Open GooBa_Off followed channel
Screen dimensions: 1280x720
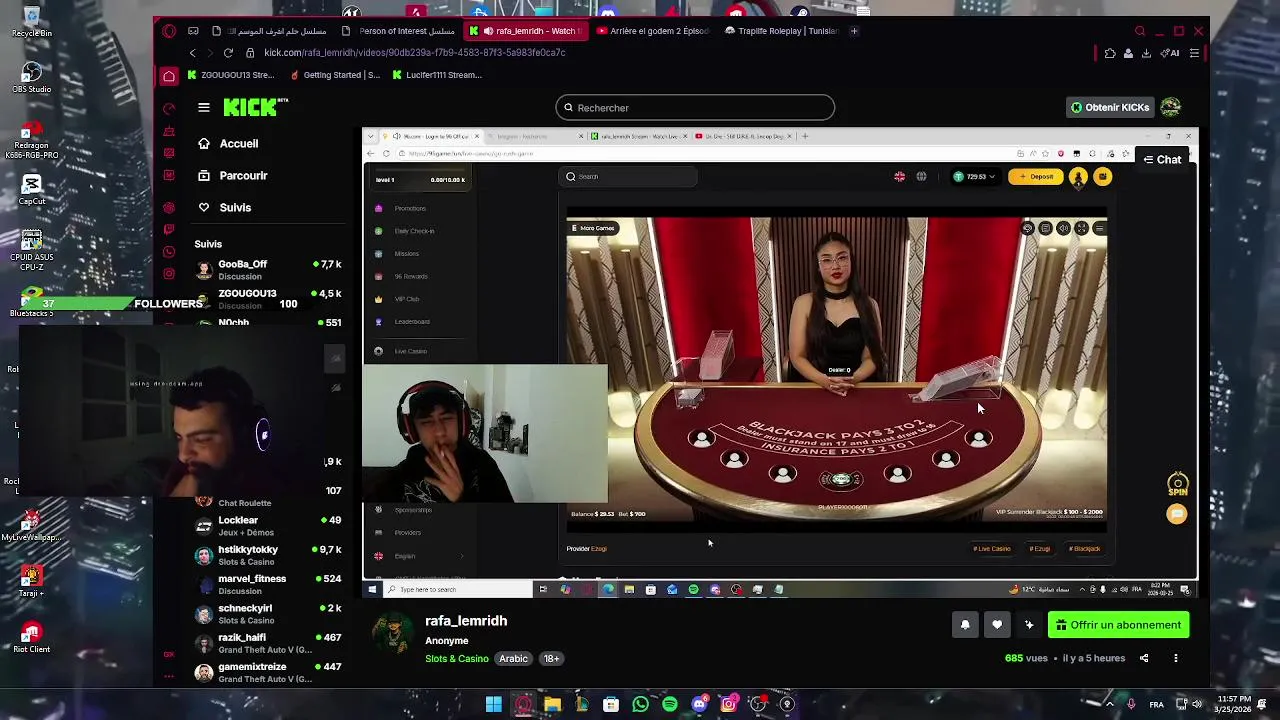coord(269,269)
